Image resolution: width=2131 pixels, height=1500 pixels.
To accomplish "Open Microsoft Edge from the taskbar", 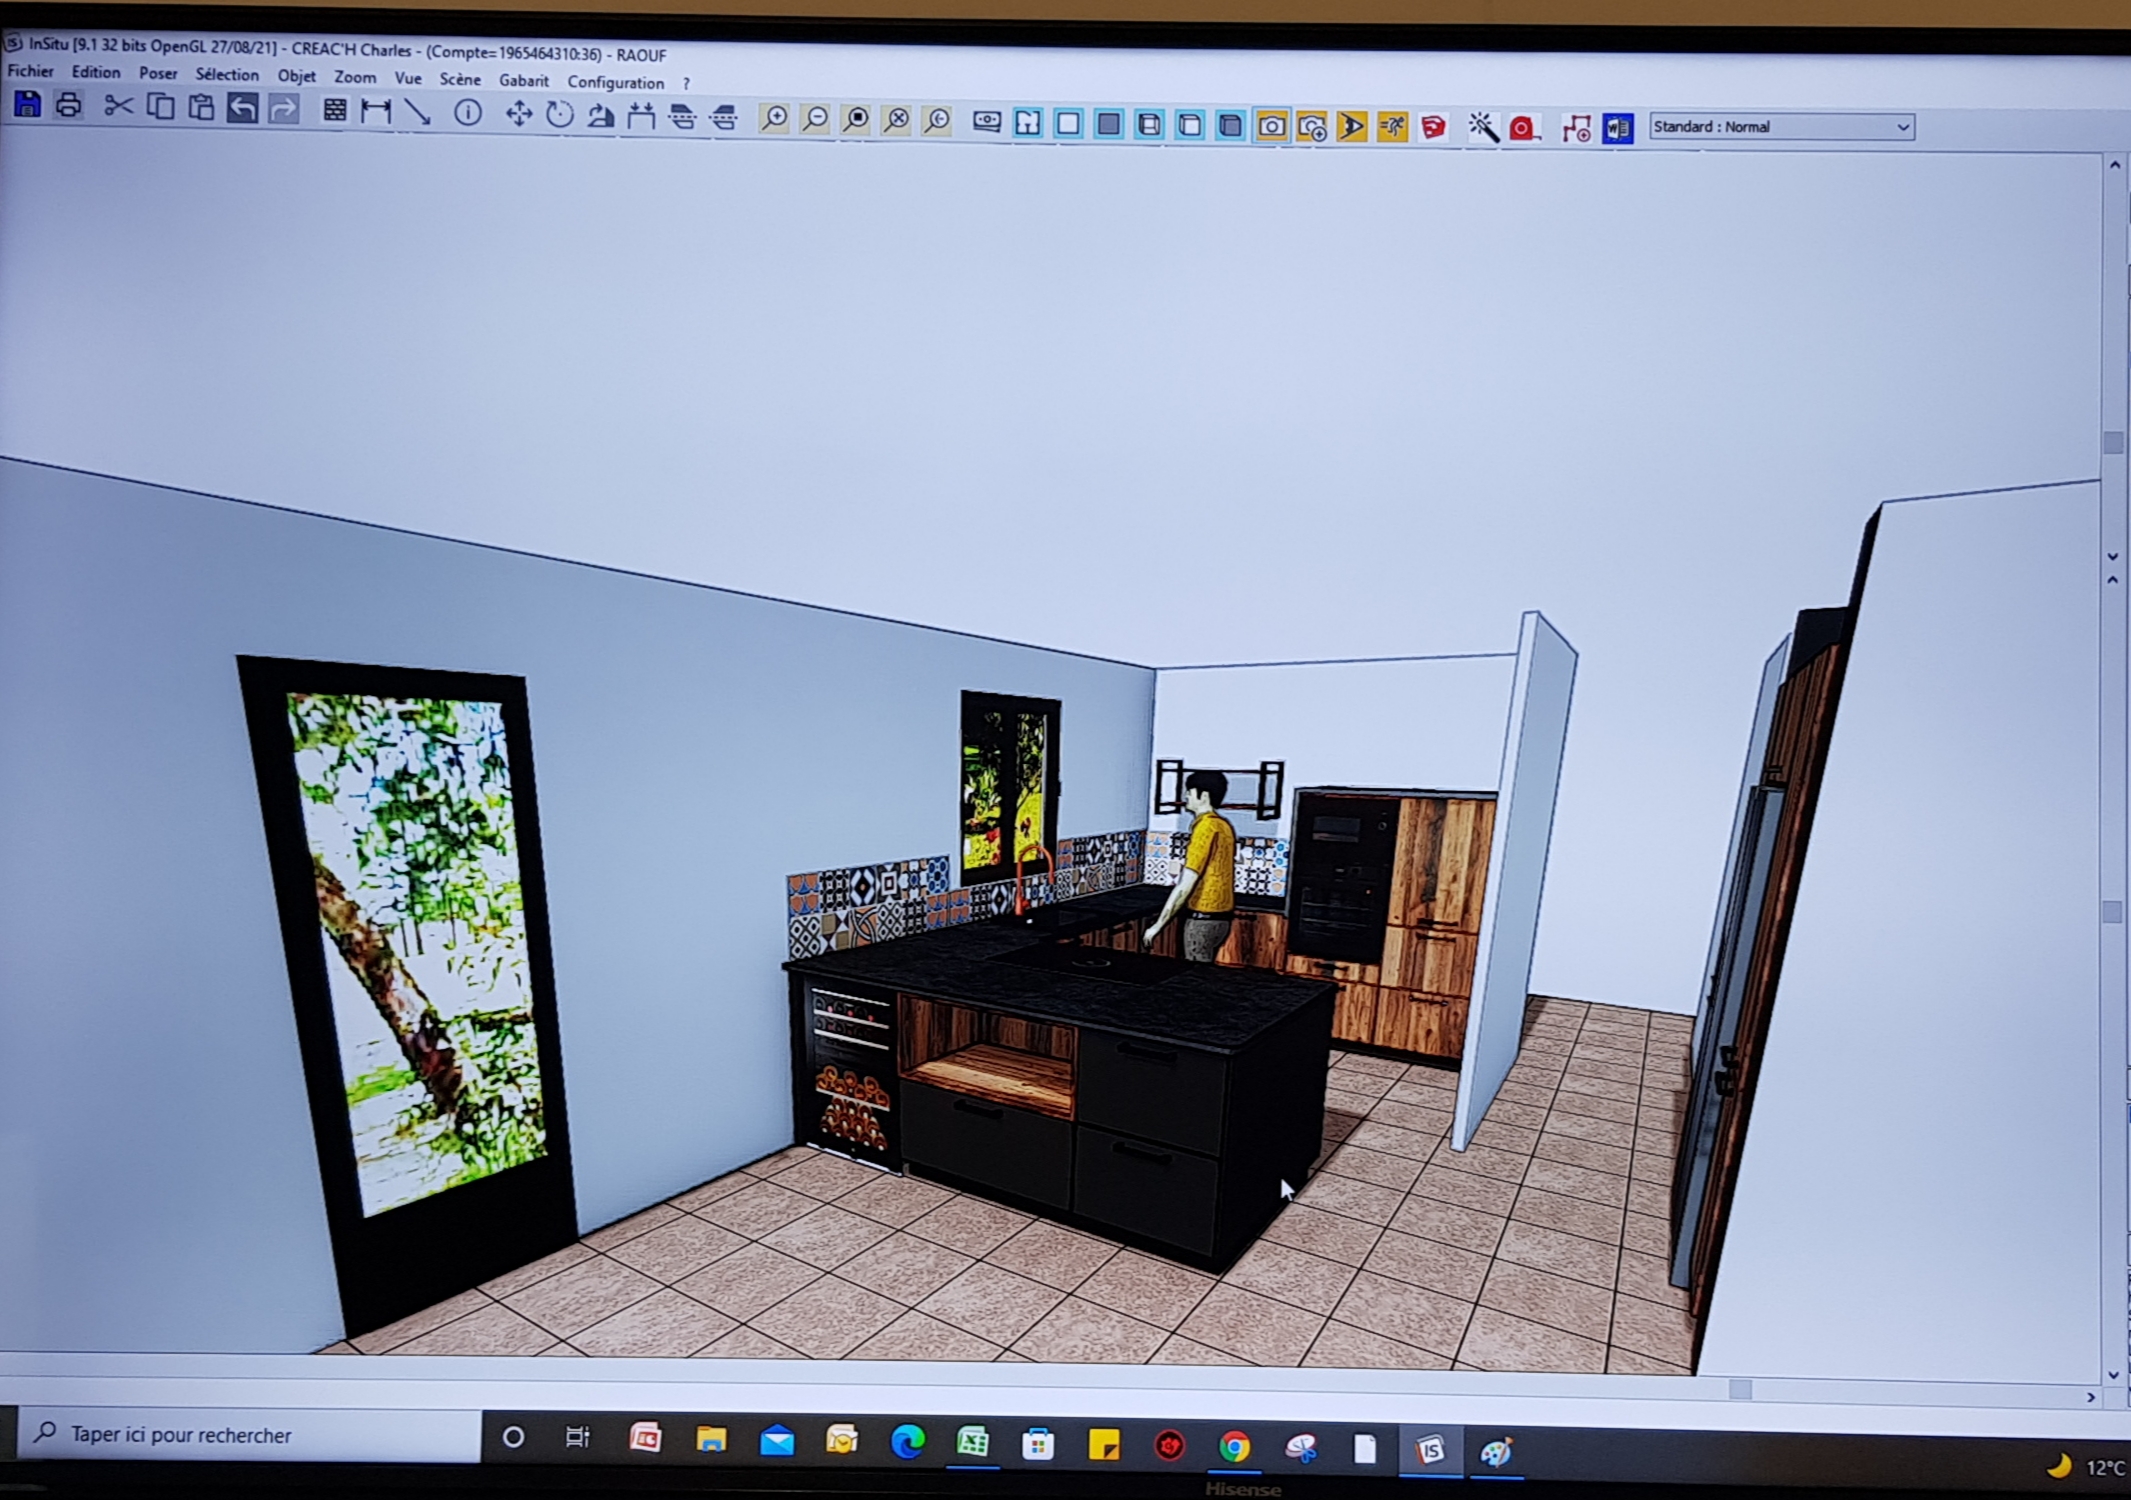I will tap(907, 1442).
